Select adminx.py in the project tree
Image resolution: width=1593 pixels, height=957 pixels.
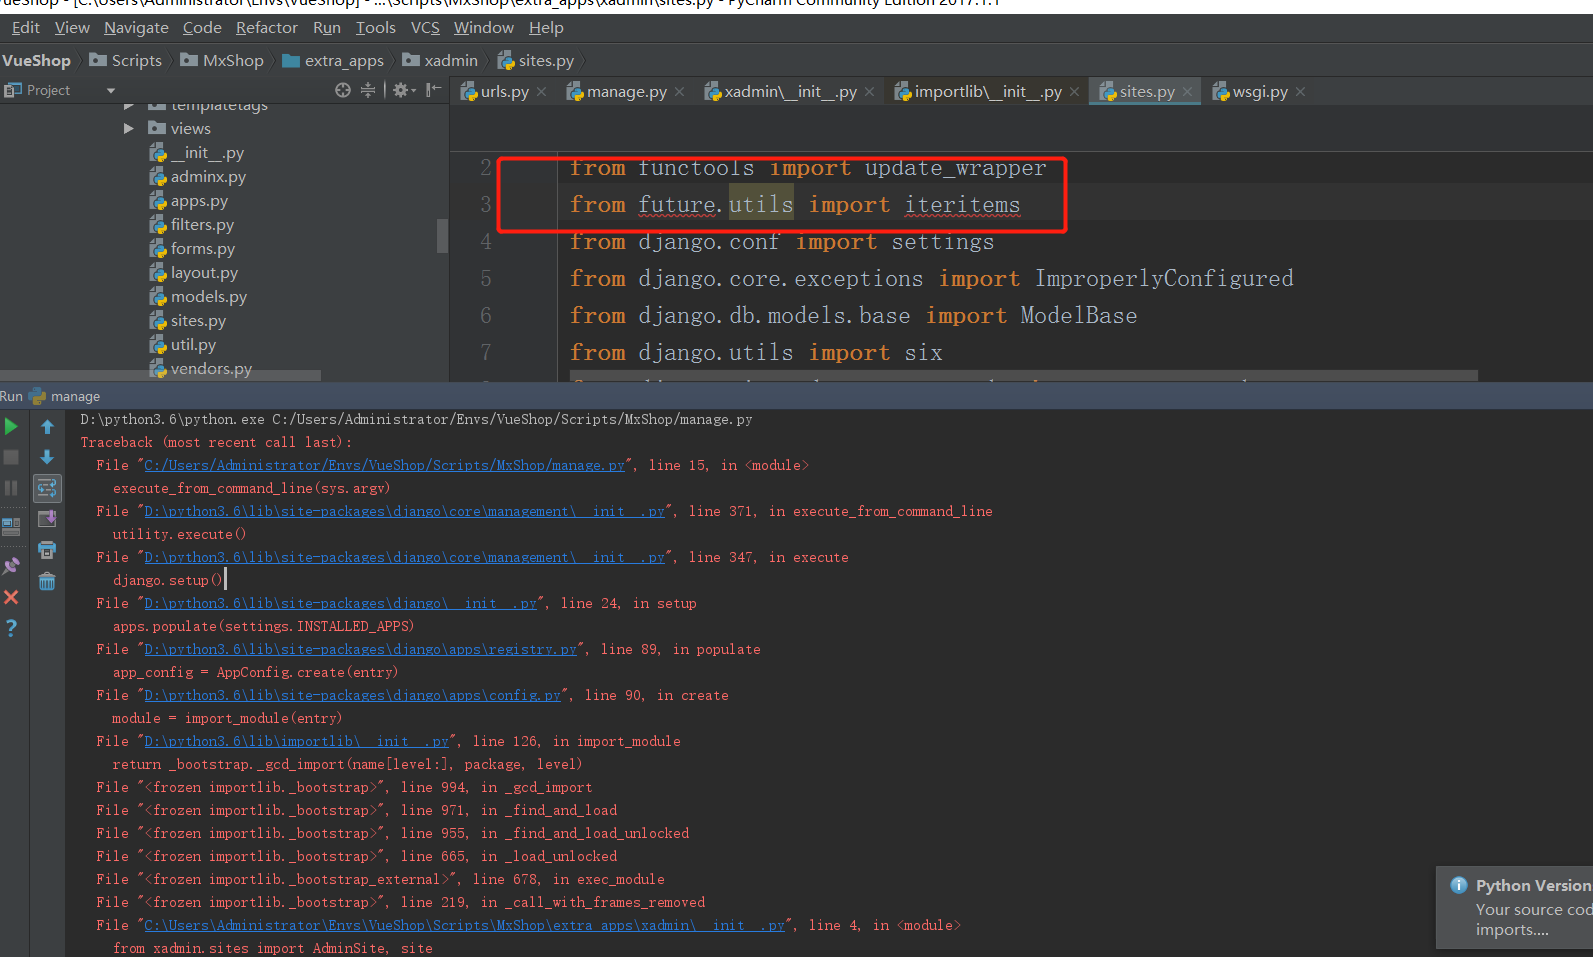(208, 177)
